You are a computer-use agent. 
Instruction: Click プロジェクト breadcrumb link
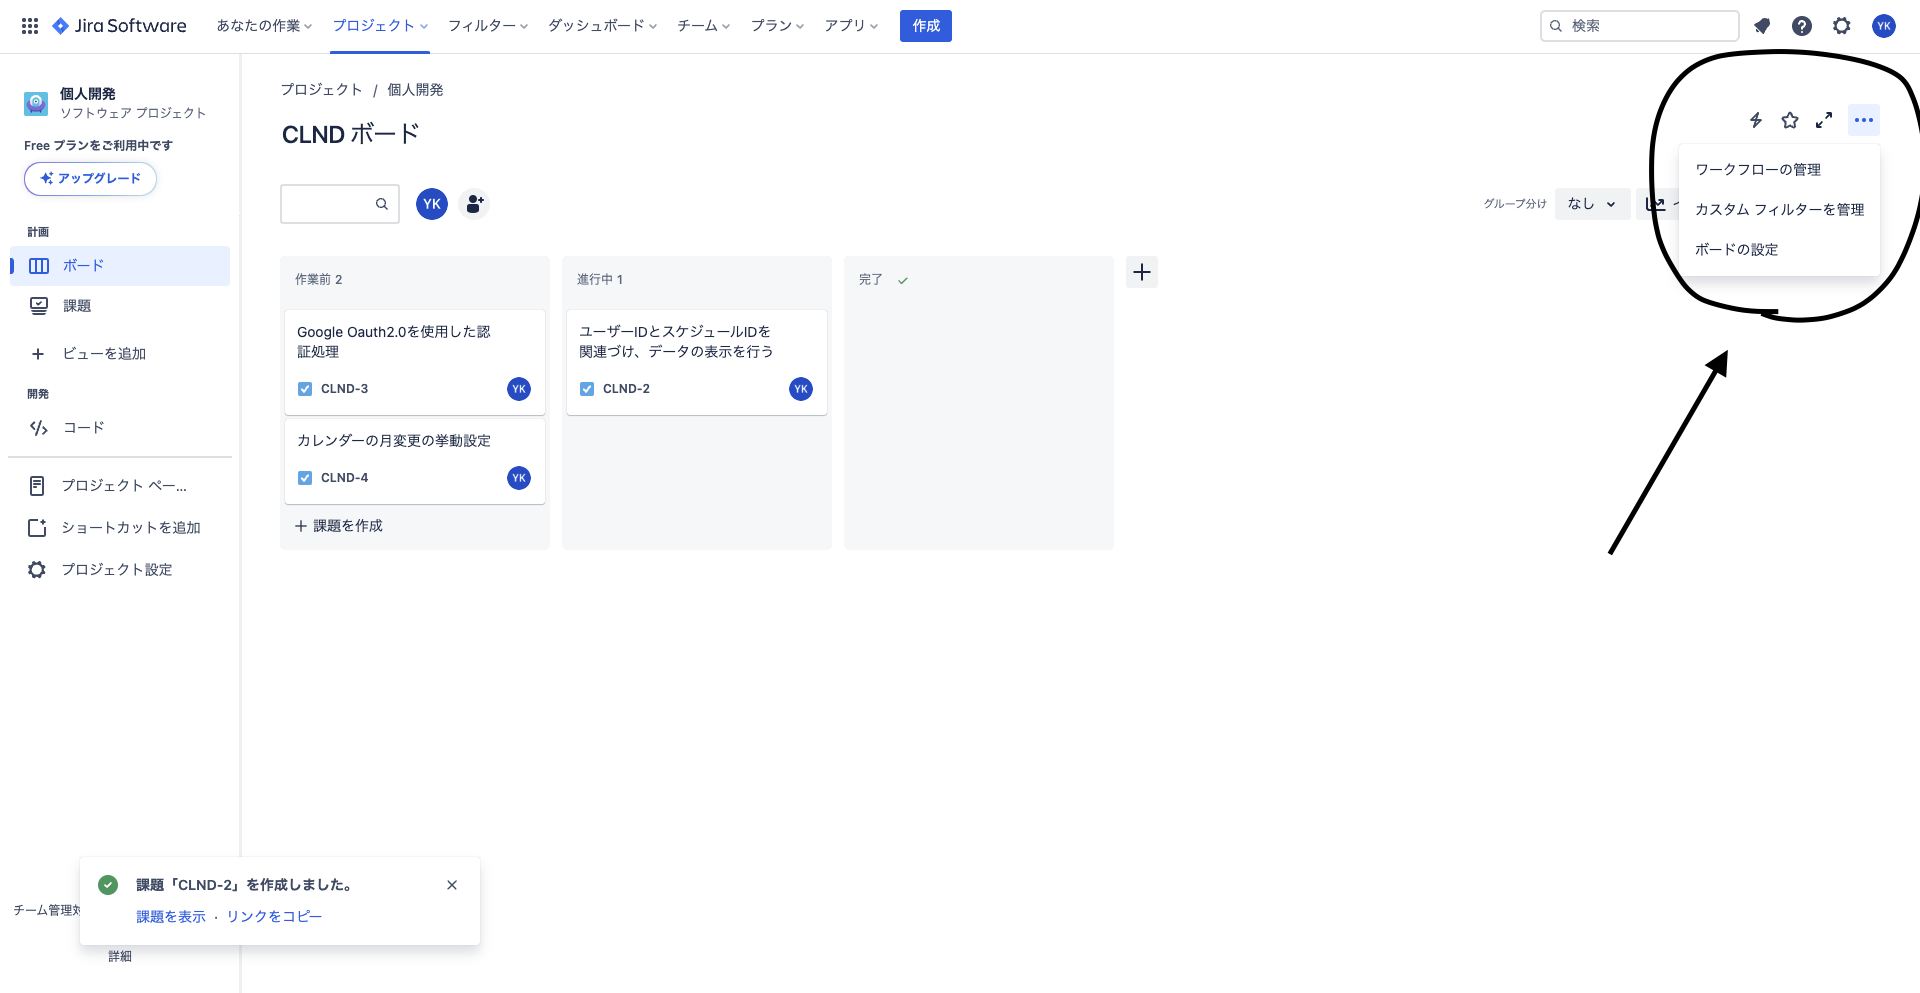point(321,90)
